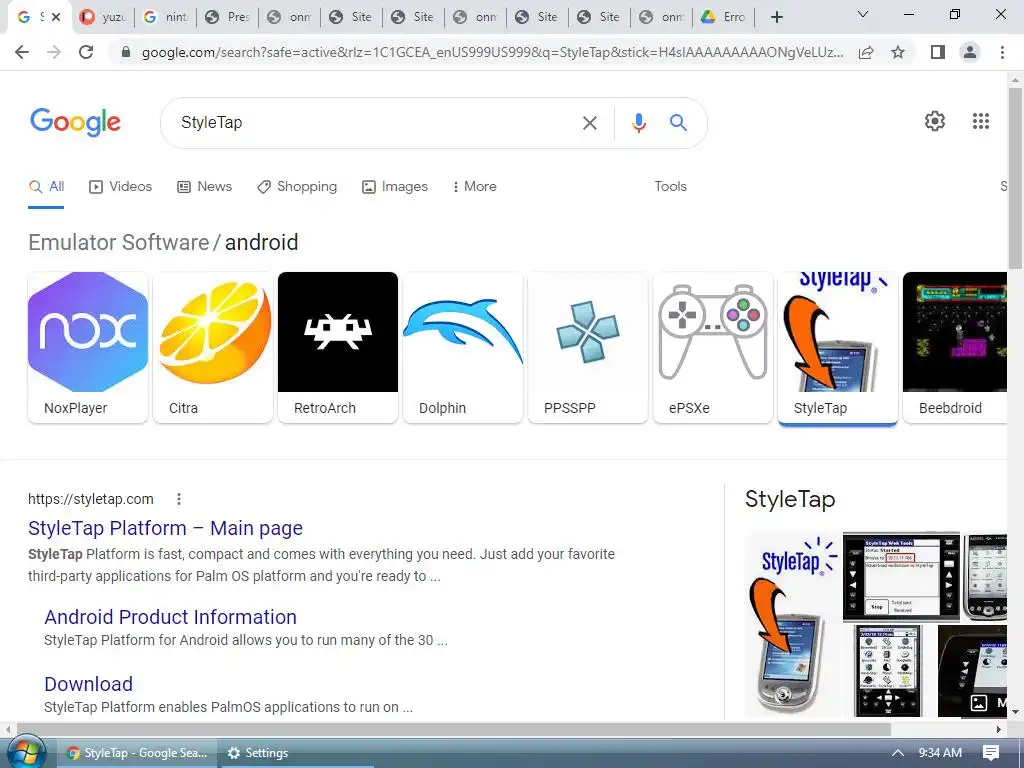Open the Google apps grid

(981, 121)
